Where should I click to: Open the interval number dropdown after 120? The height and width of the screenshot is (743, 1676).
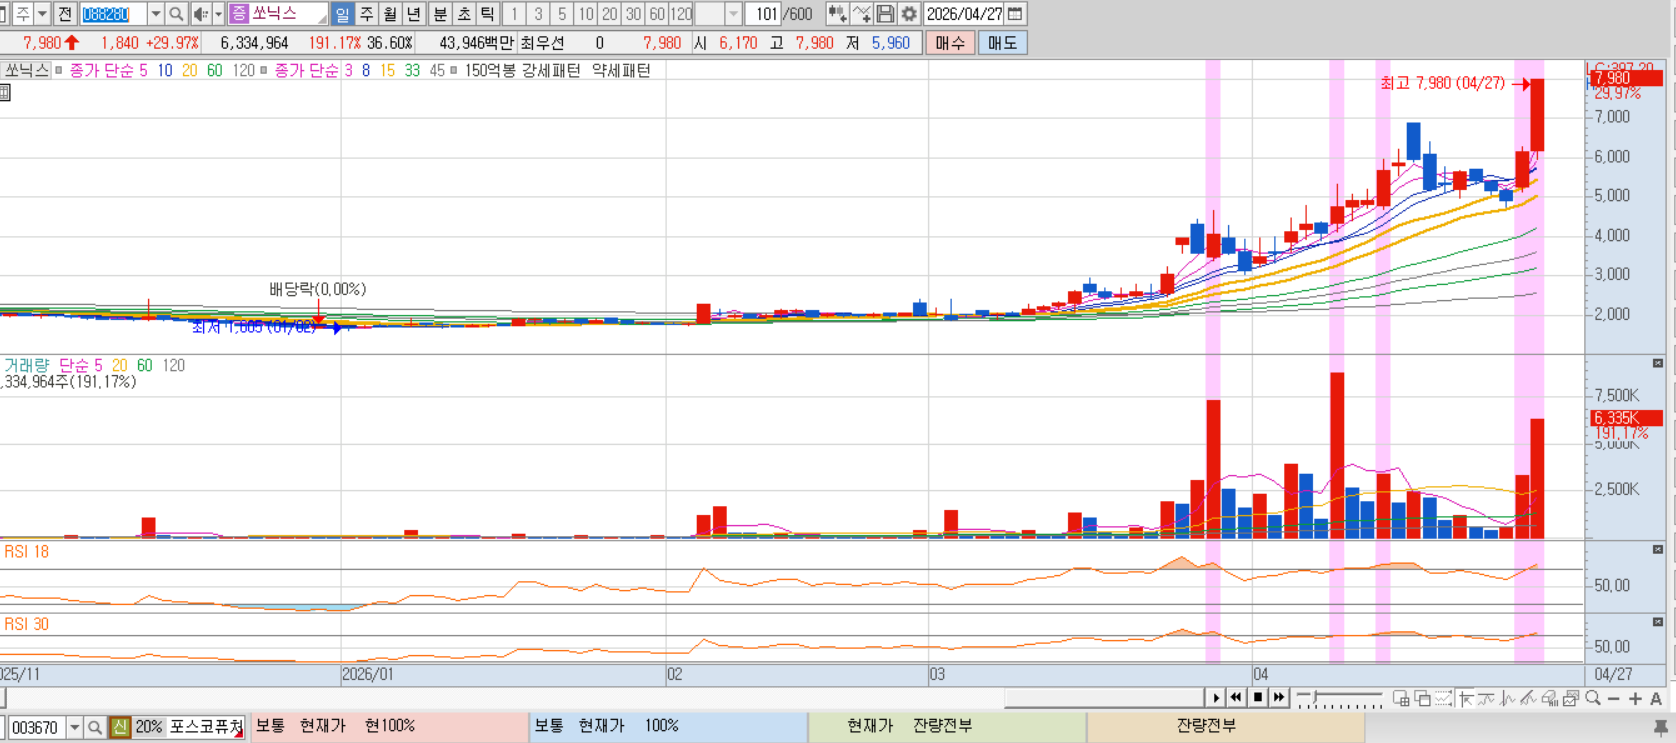pyautogui.click(x=734, y=14)
